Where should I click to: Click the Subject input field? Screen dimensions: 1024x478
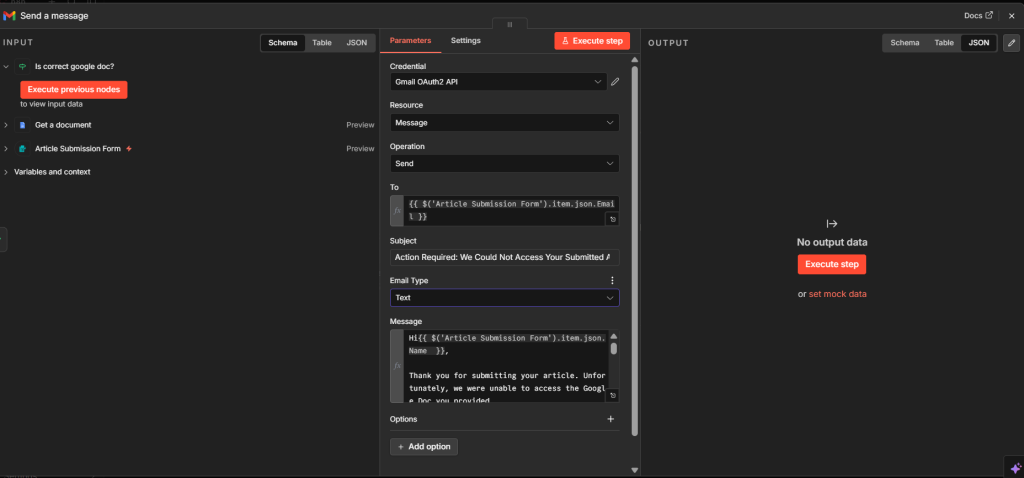point(505,257)
